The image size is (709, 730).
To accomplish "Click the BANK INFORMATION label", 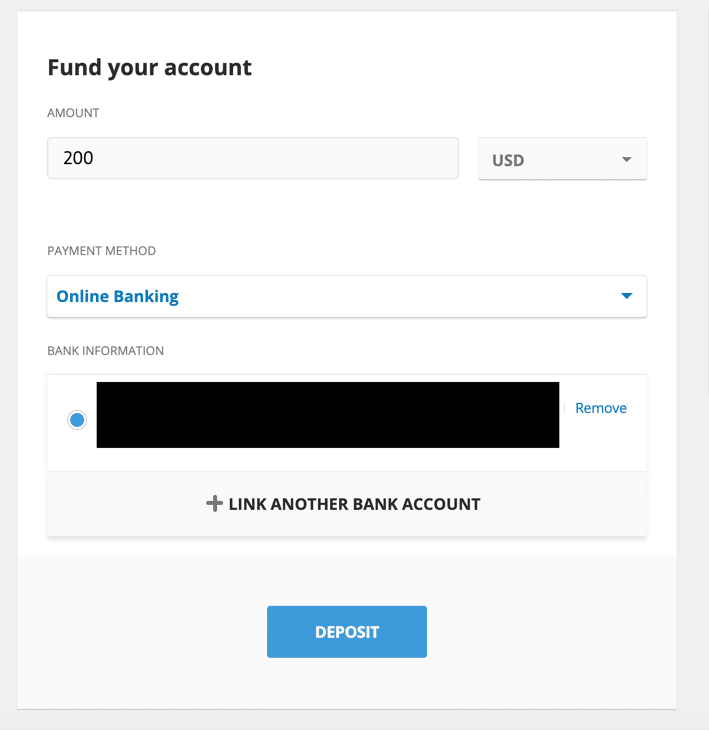I will [x=106, y=351].
